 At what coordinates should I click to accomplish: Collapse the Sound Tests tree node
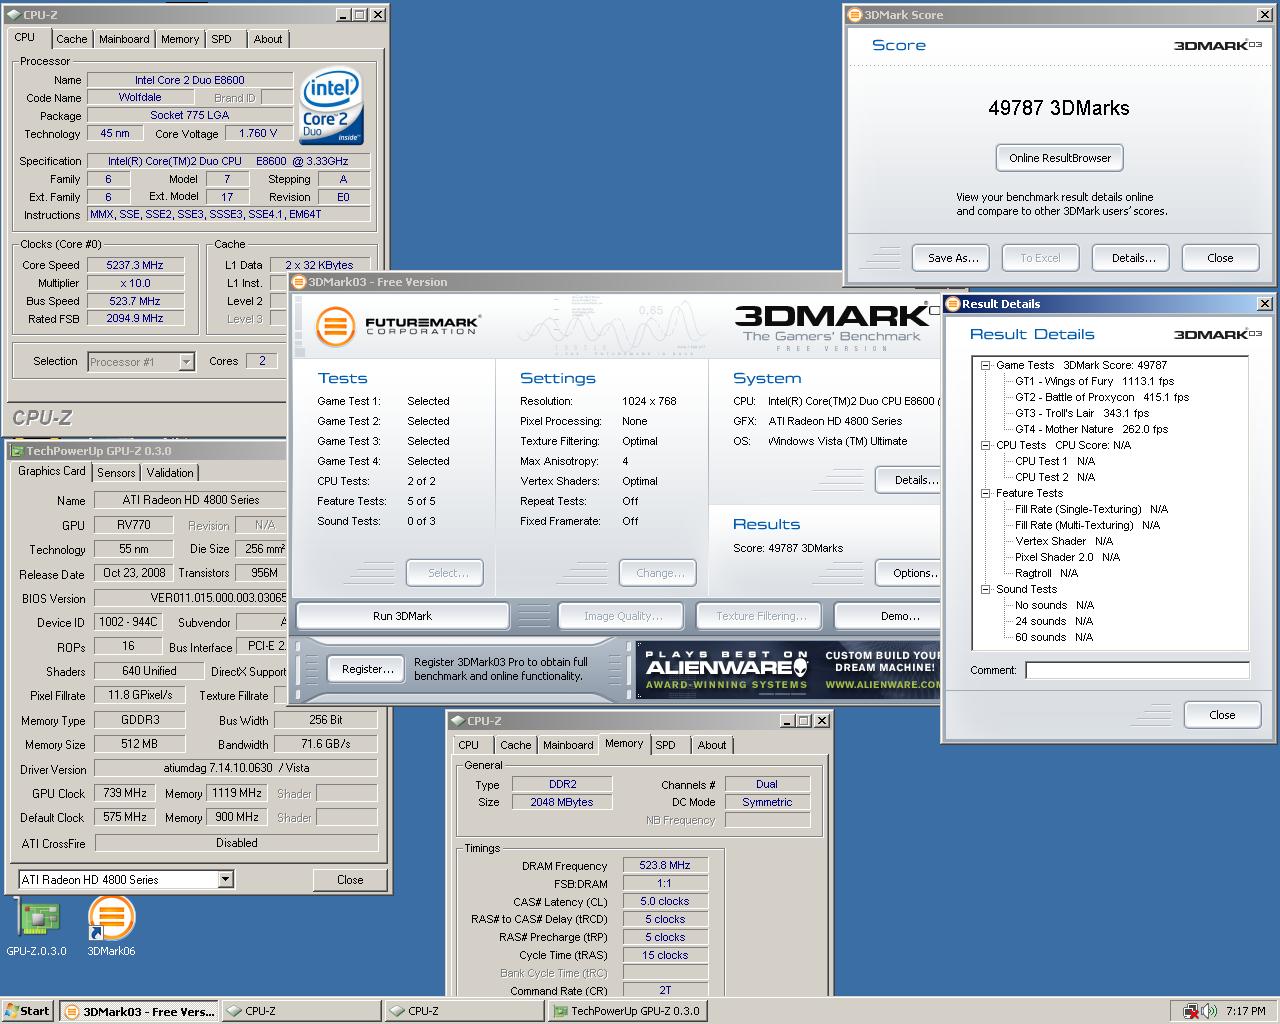[986, 589]
